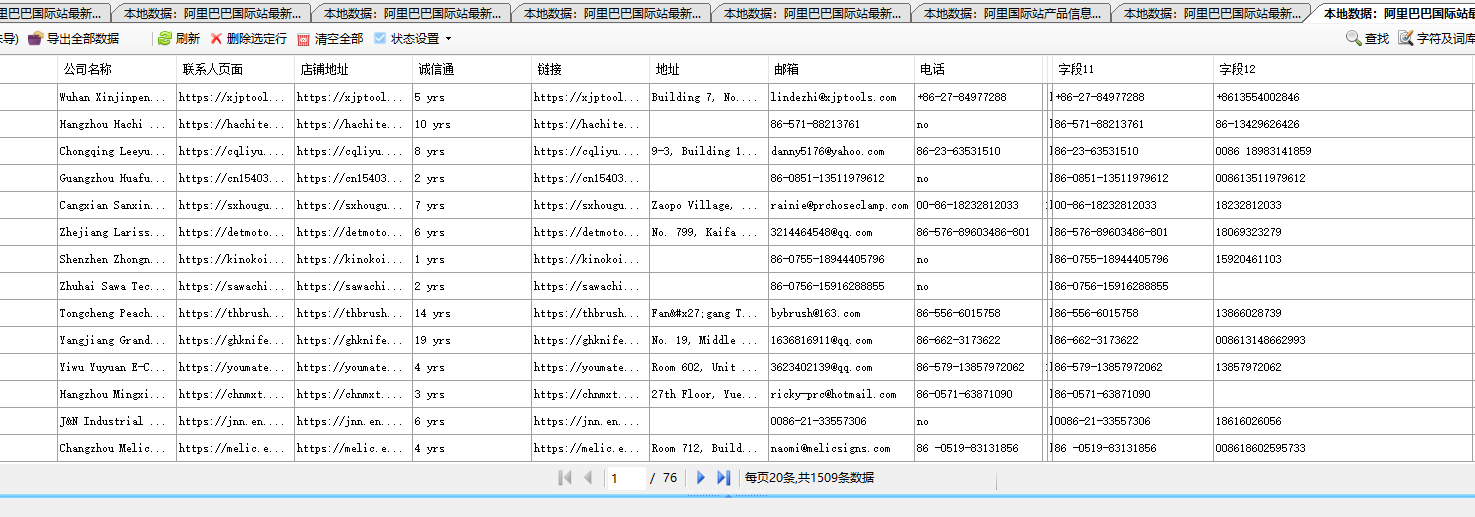
Task: Click the 地址 column header
Action: click(709, 70)
